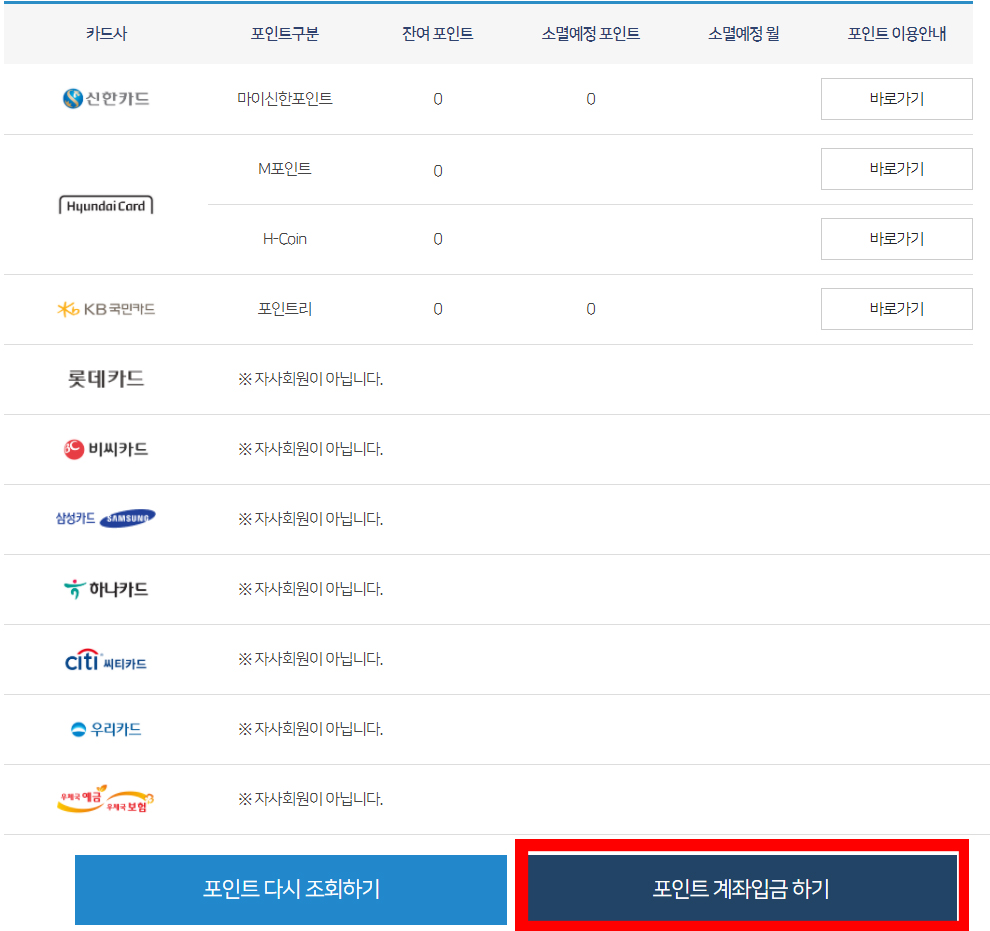Open 바로가기 for 마이신한포인트

click(897, 98)
